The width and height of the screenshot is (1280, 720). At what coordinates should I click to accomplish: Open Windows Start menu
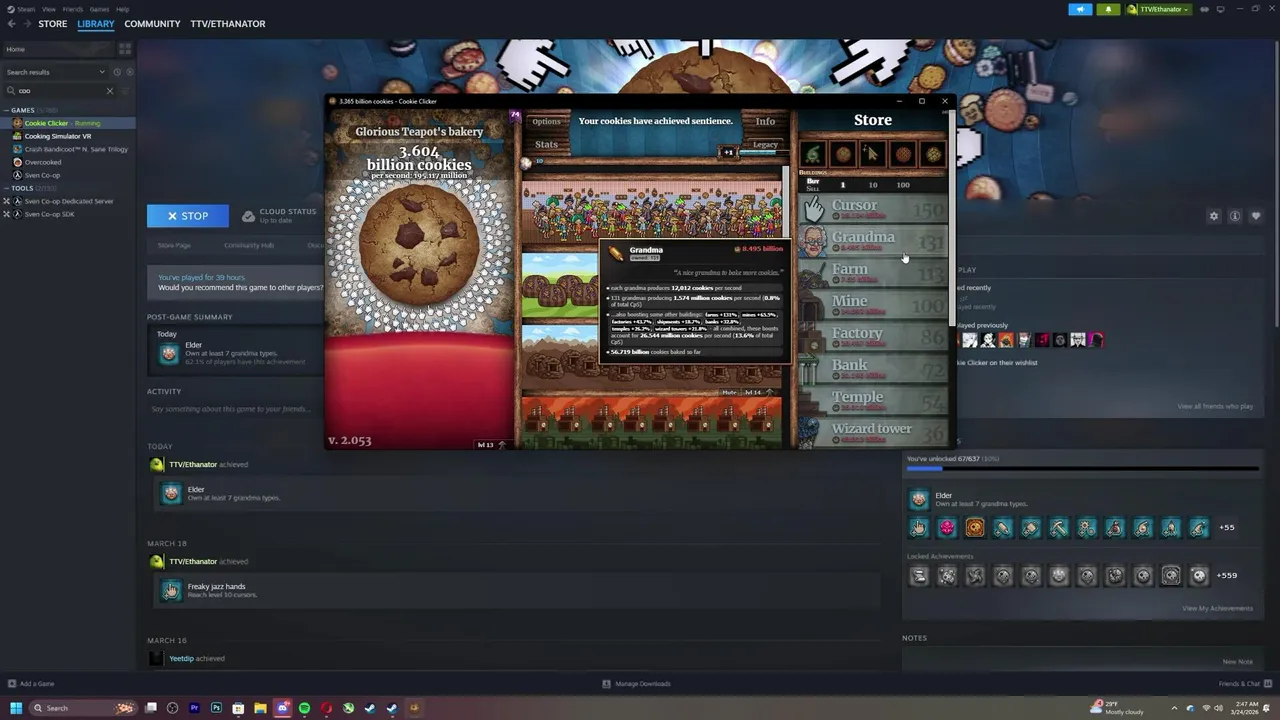coord(16,708)
